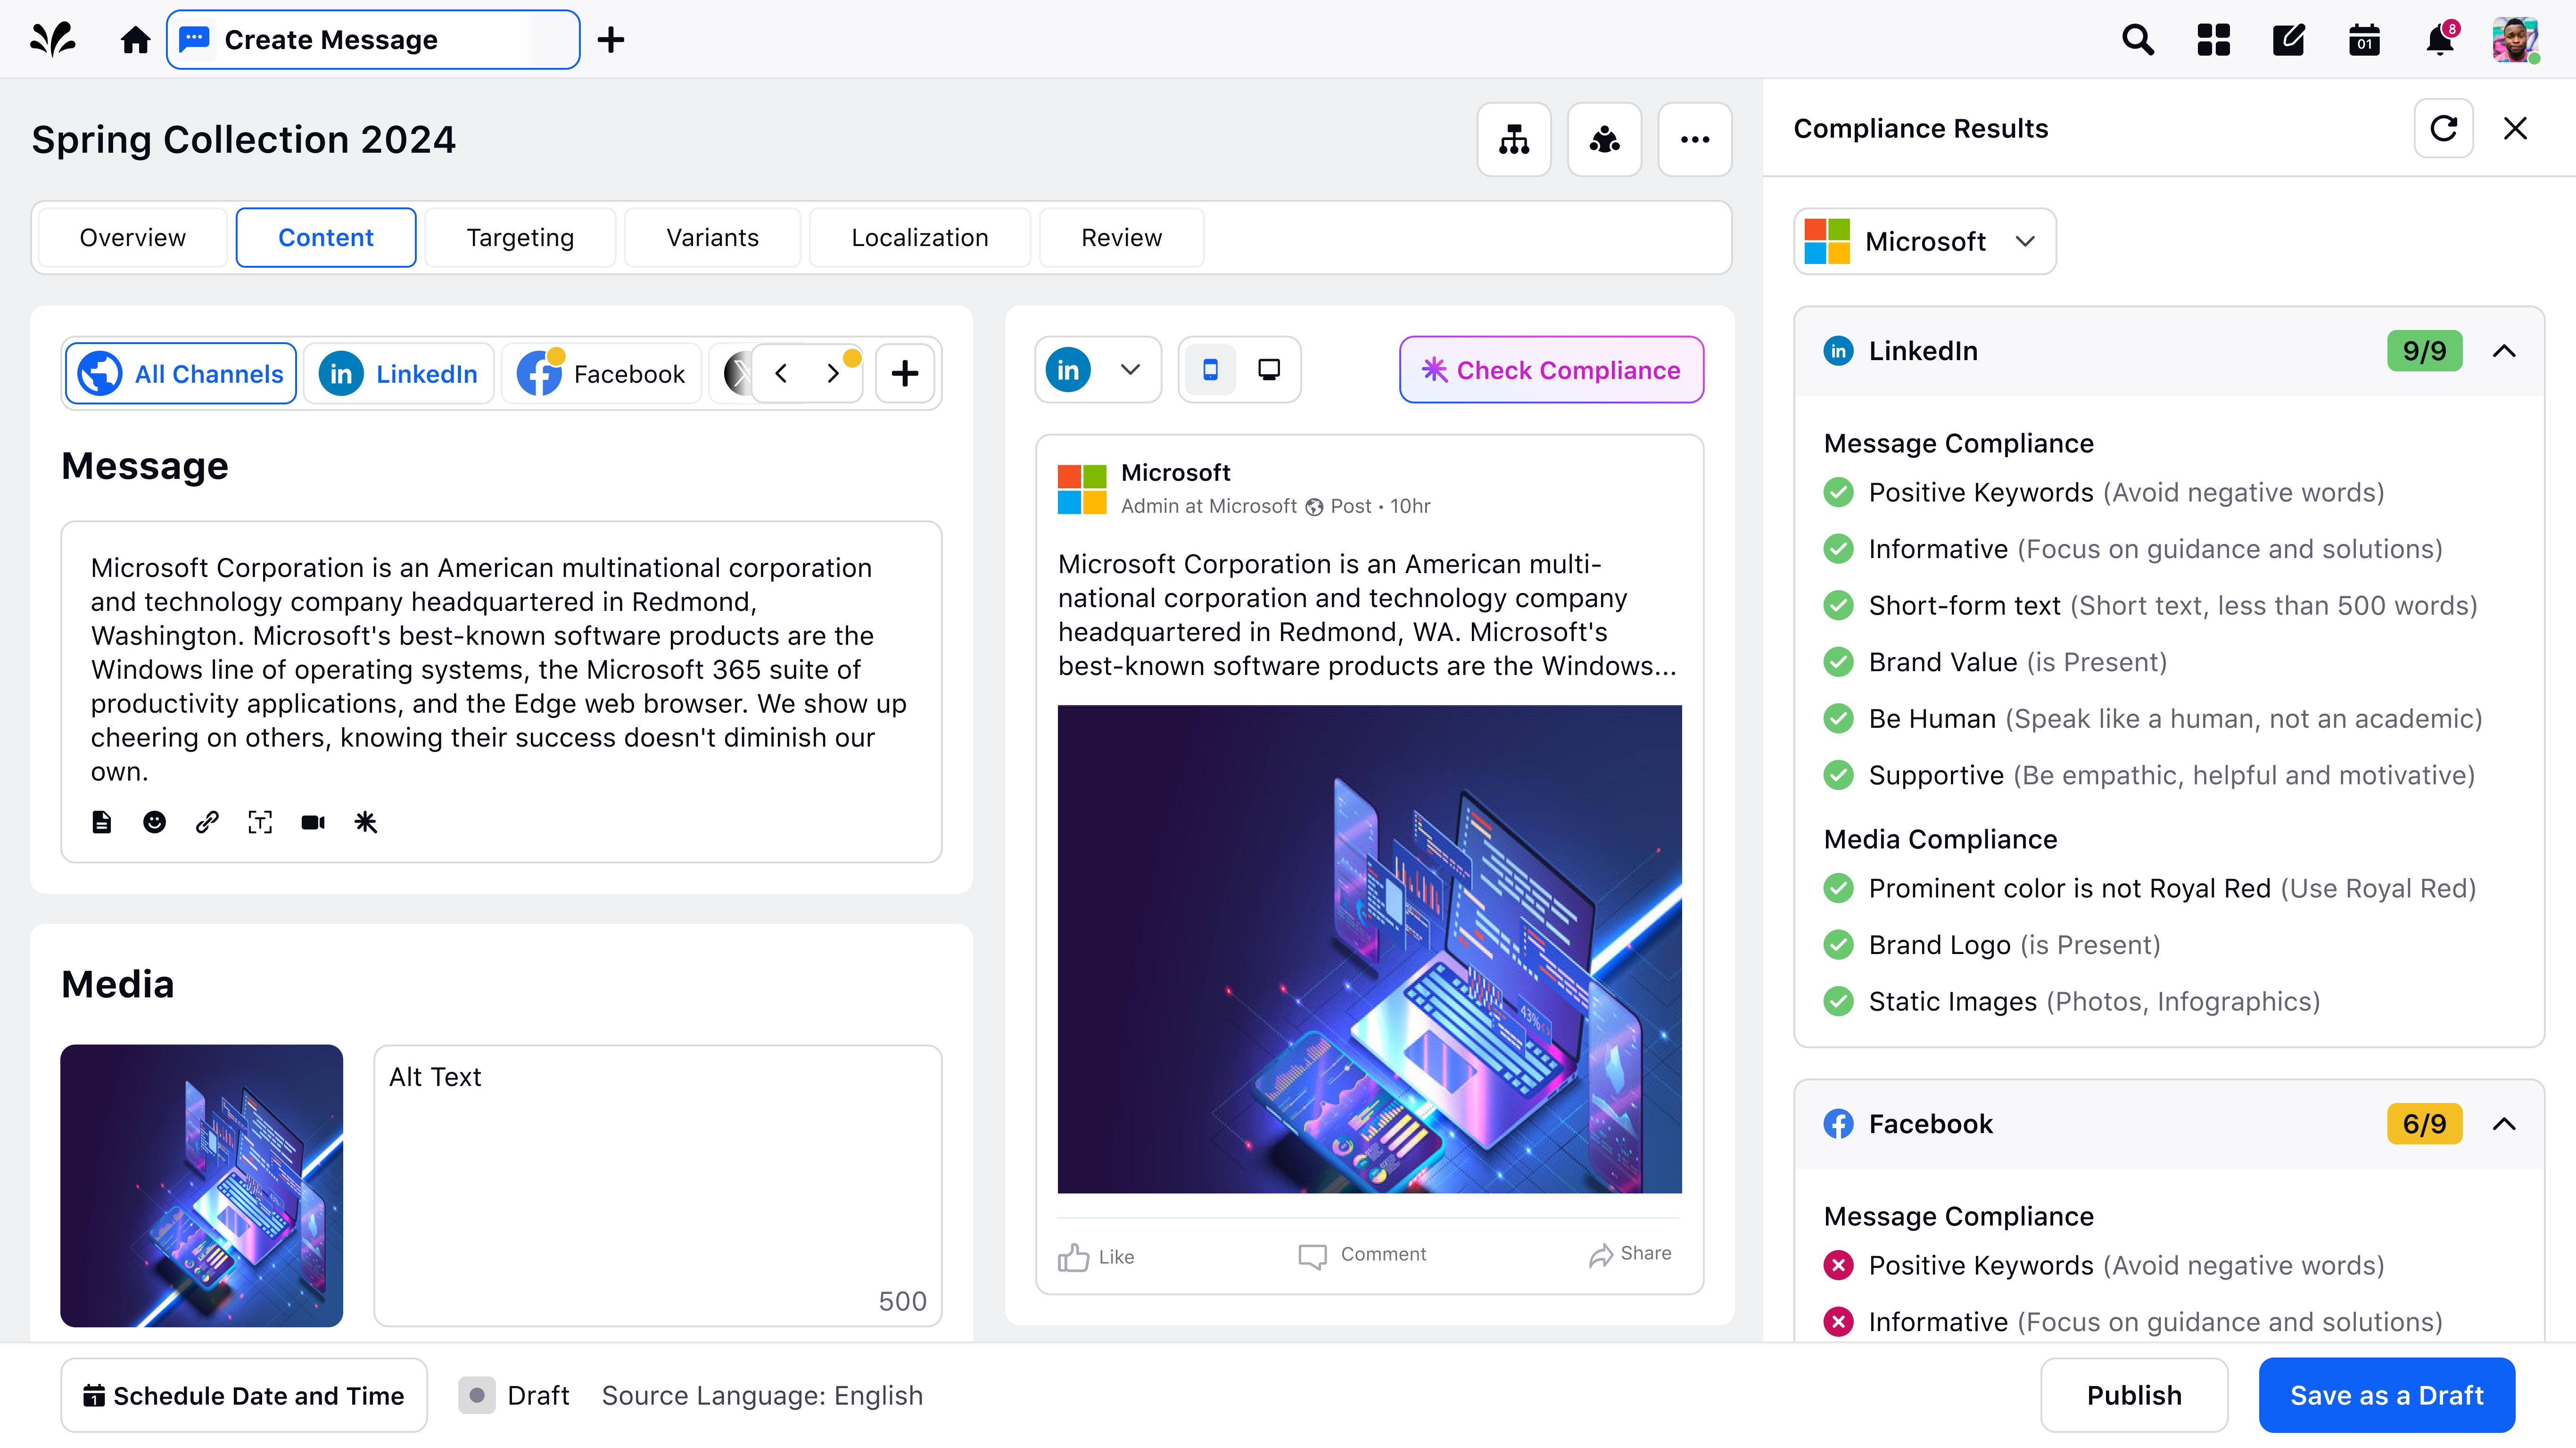Open the Targeting tab
Screen dimensions: 2576x1448
coord(519,237)
